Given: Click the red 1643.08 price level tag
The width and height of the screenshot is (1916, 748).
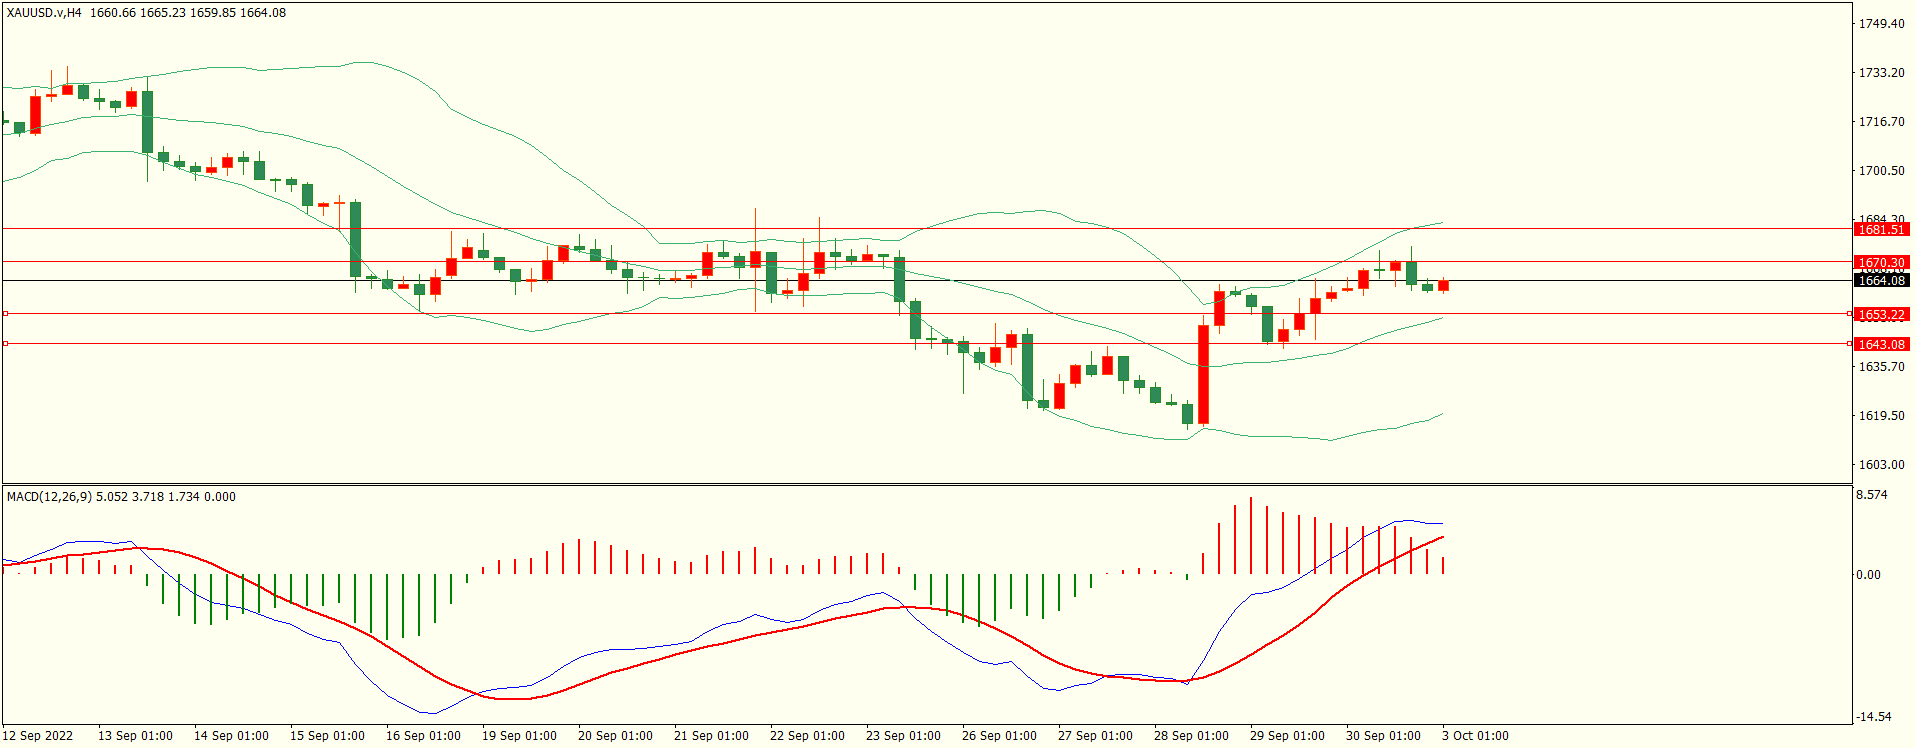Looking at the screenshot, I should (x=1881, y=345).
